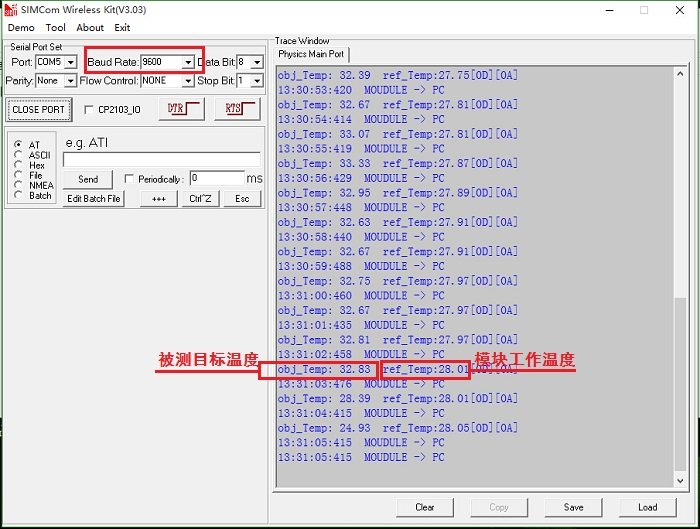Click the SIMCom app logo icon
700x529 pixels.
click(x=11, y=9)
